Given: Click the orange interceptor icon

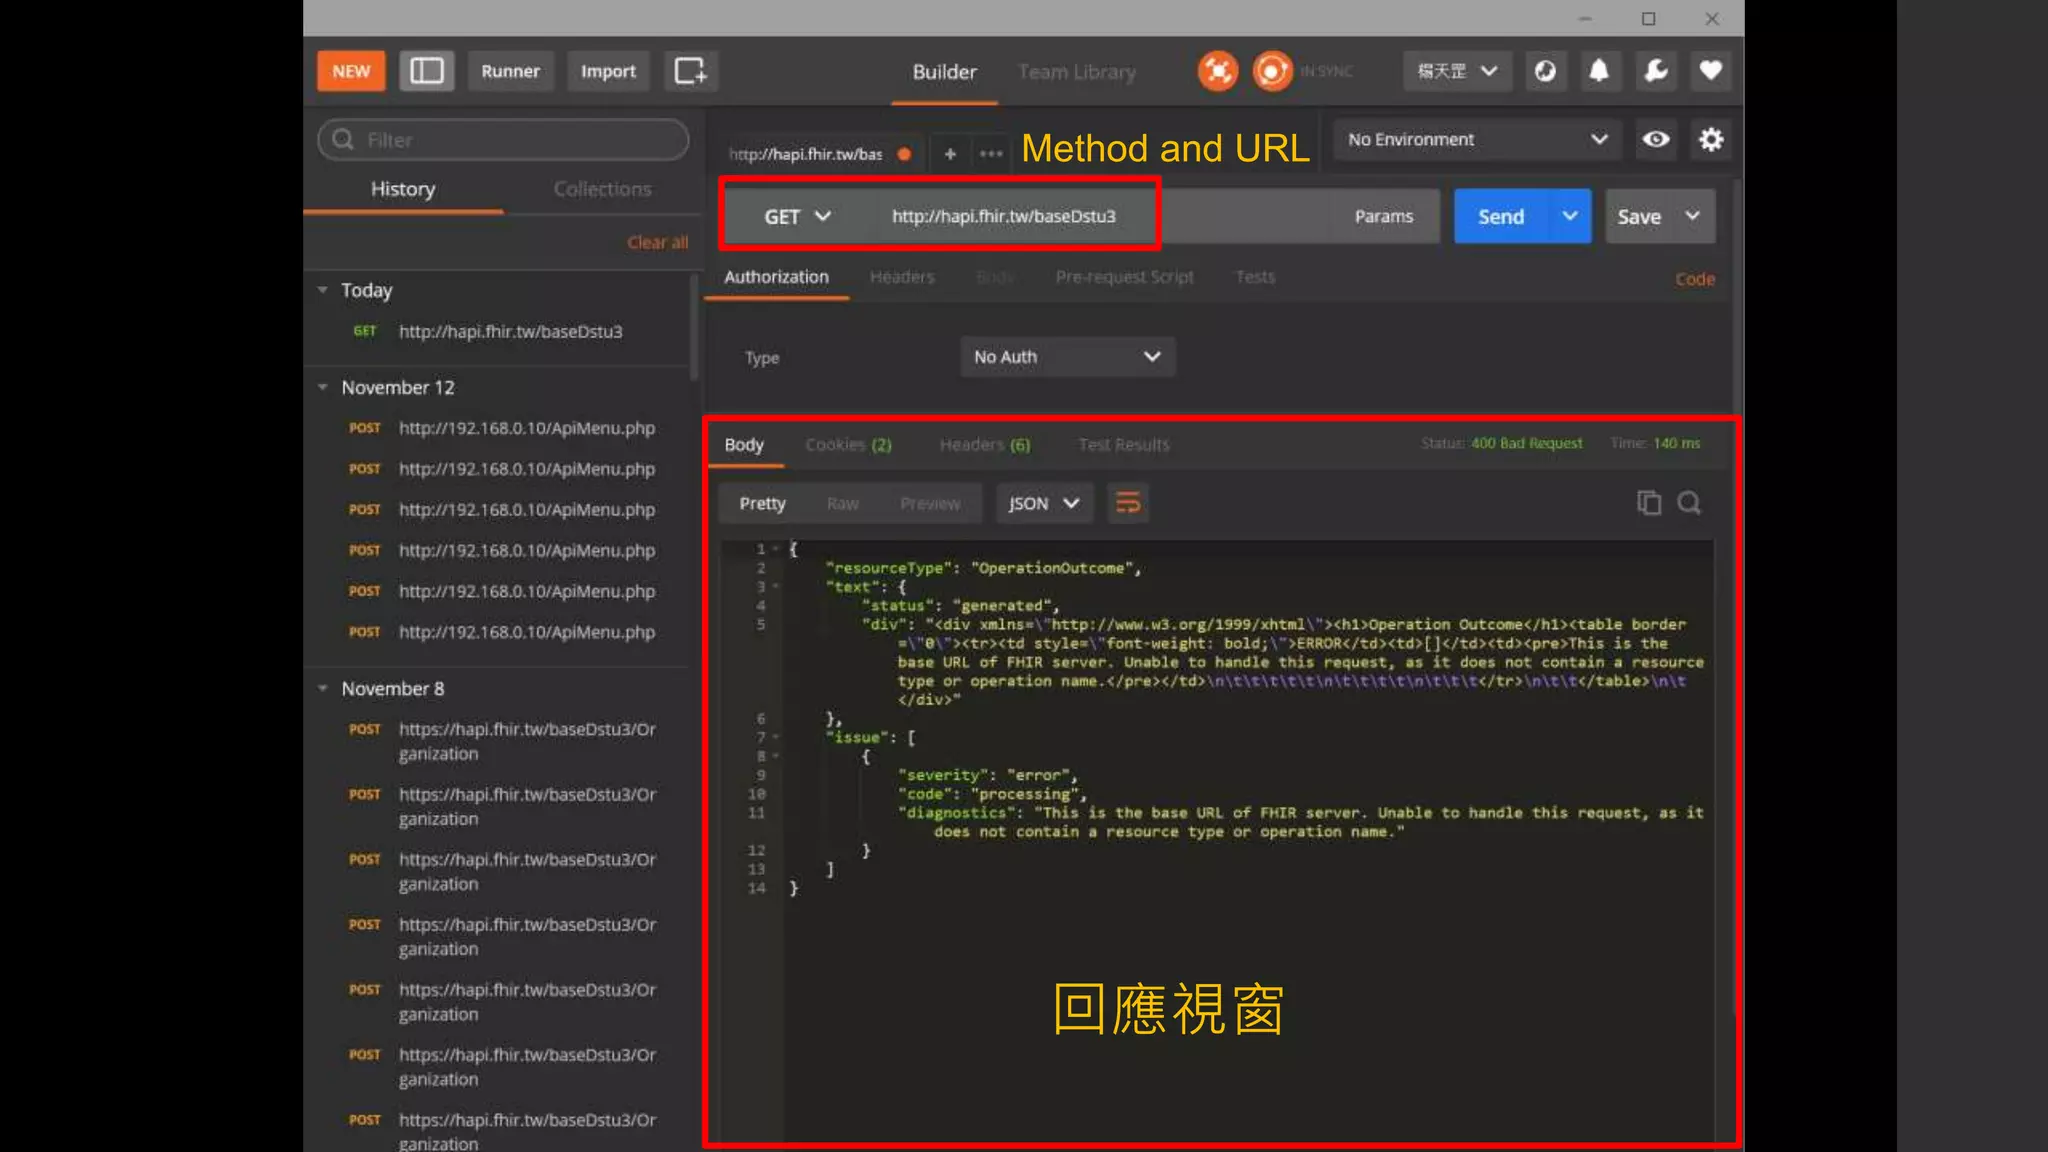Looking at the screenshot, I should (1217, 71).
